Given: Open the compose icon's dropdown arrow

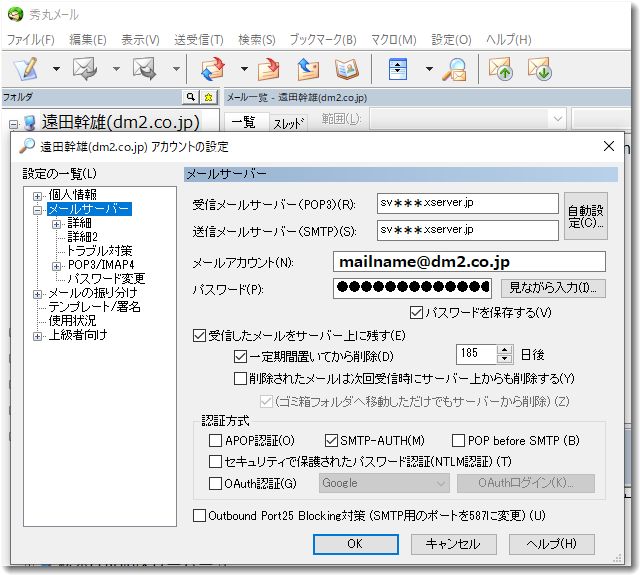Looking at the screenshot, I should coord(56,69).
